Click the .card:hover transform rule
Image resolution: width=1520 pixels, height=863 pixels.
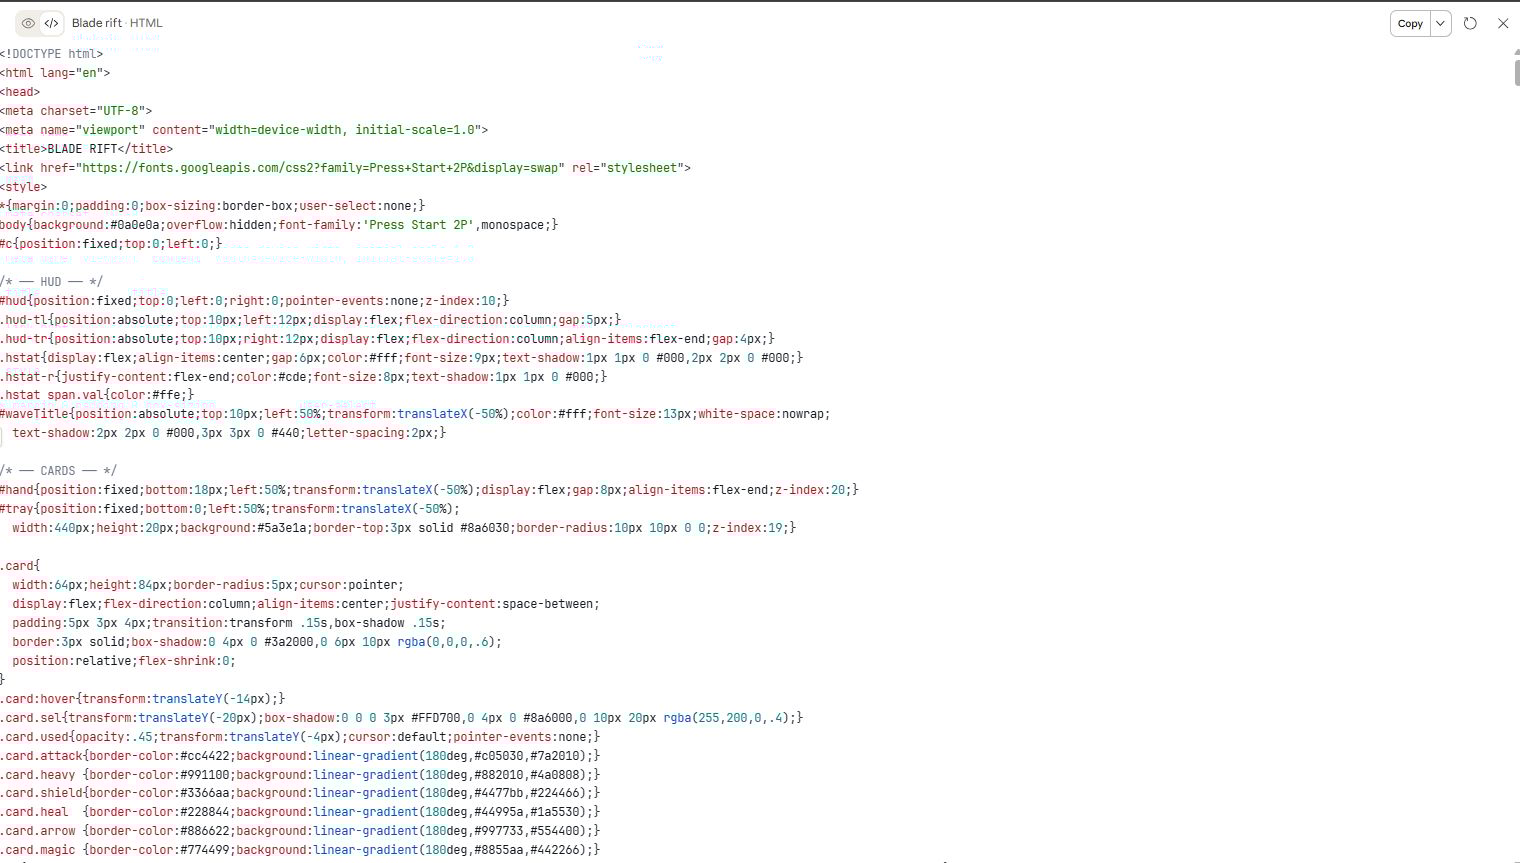(140, 698)
